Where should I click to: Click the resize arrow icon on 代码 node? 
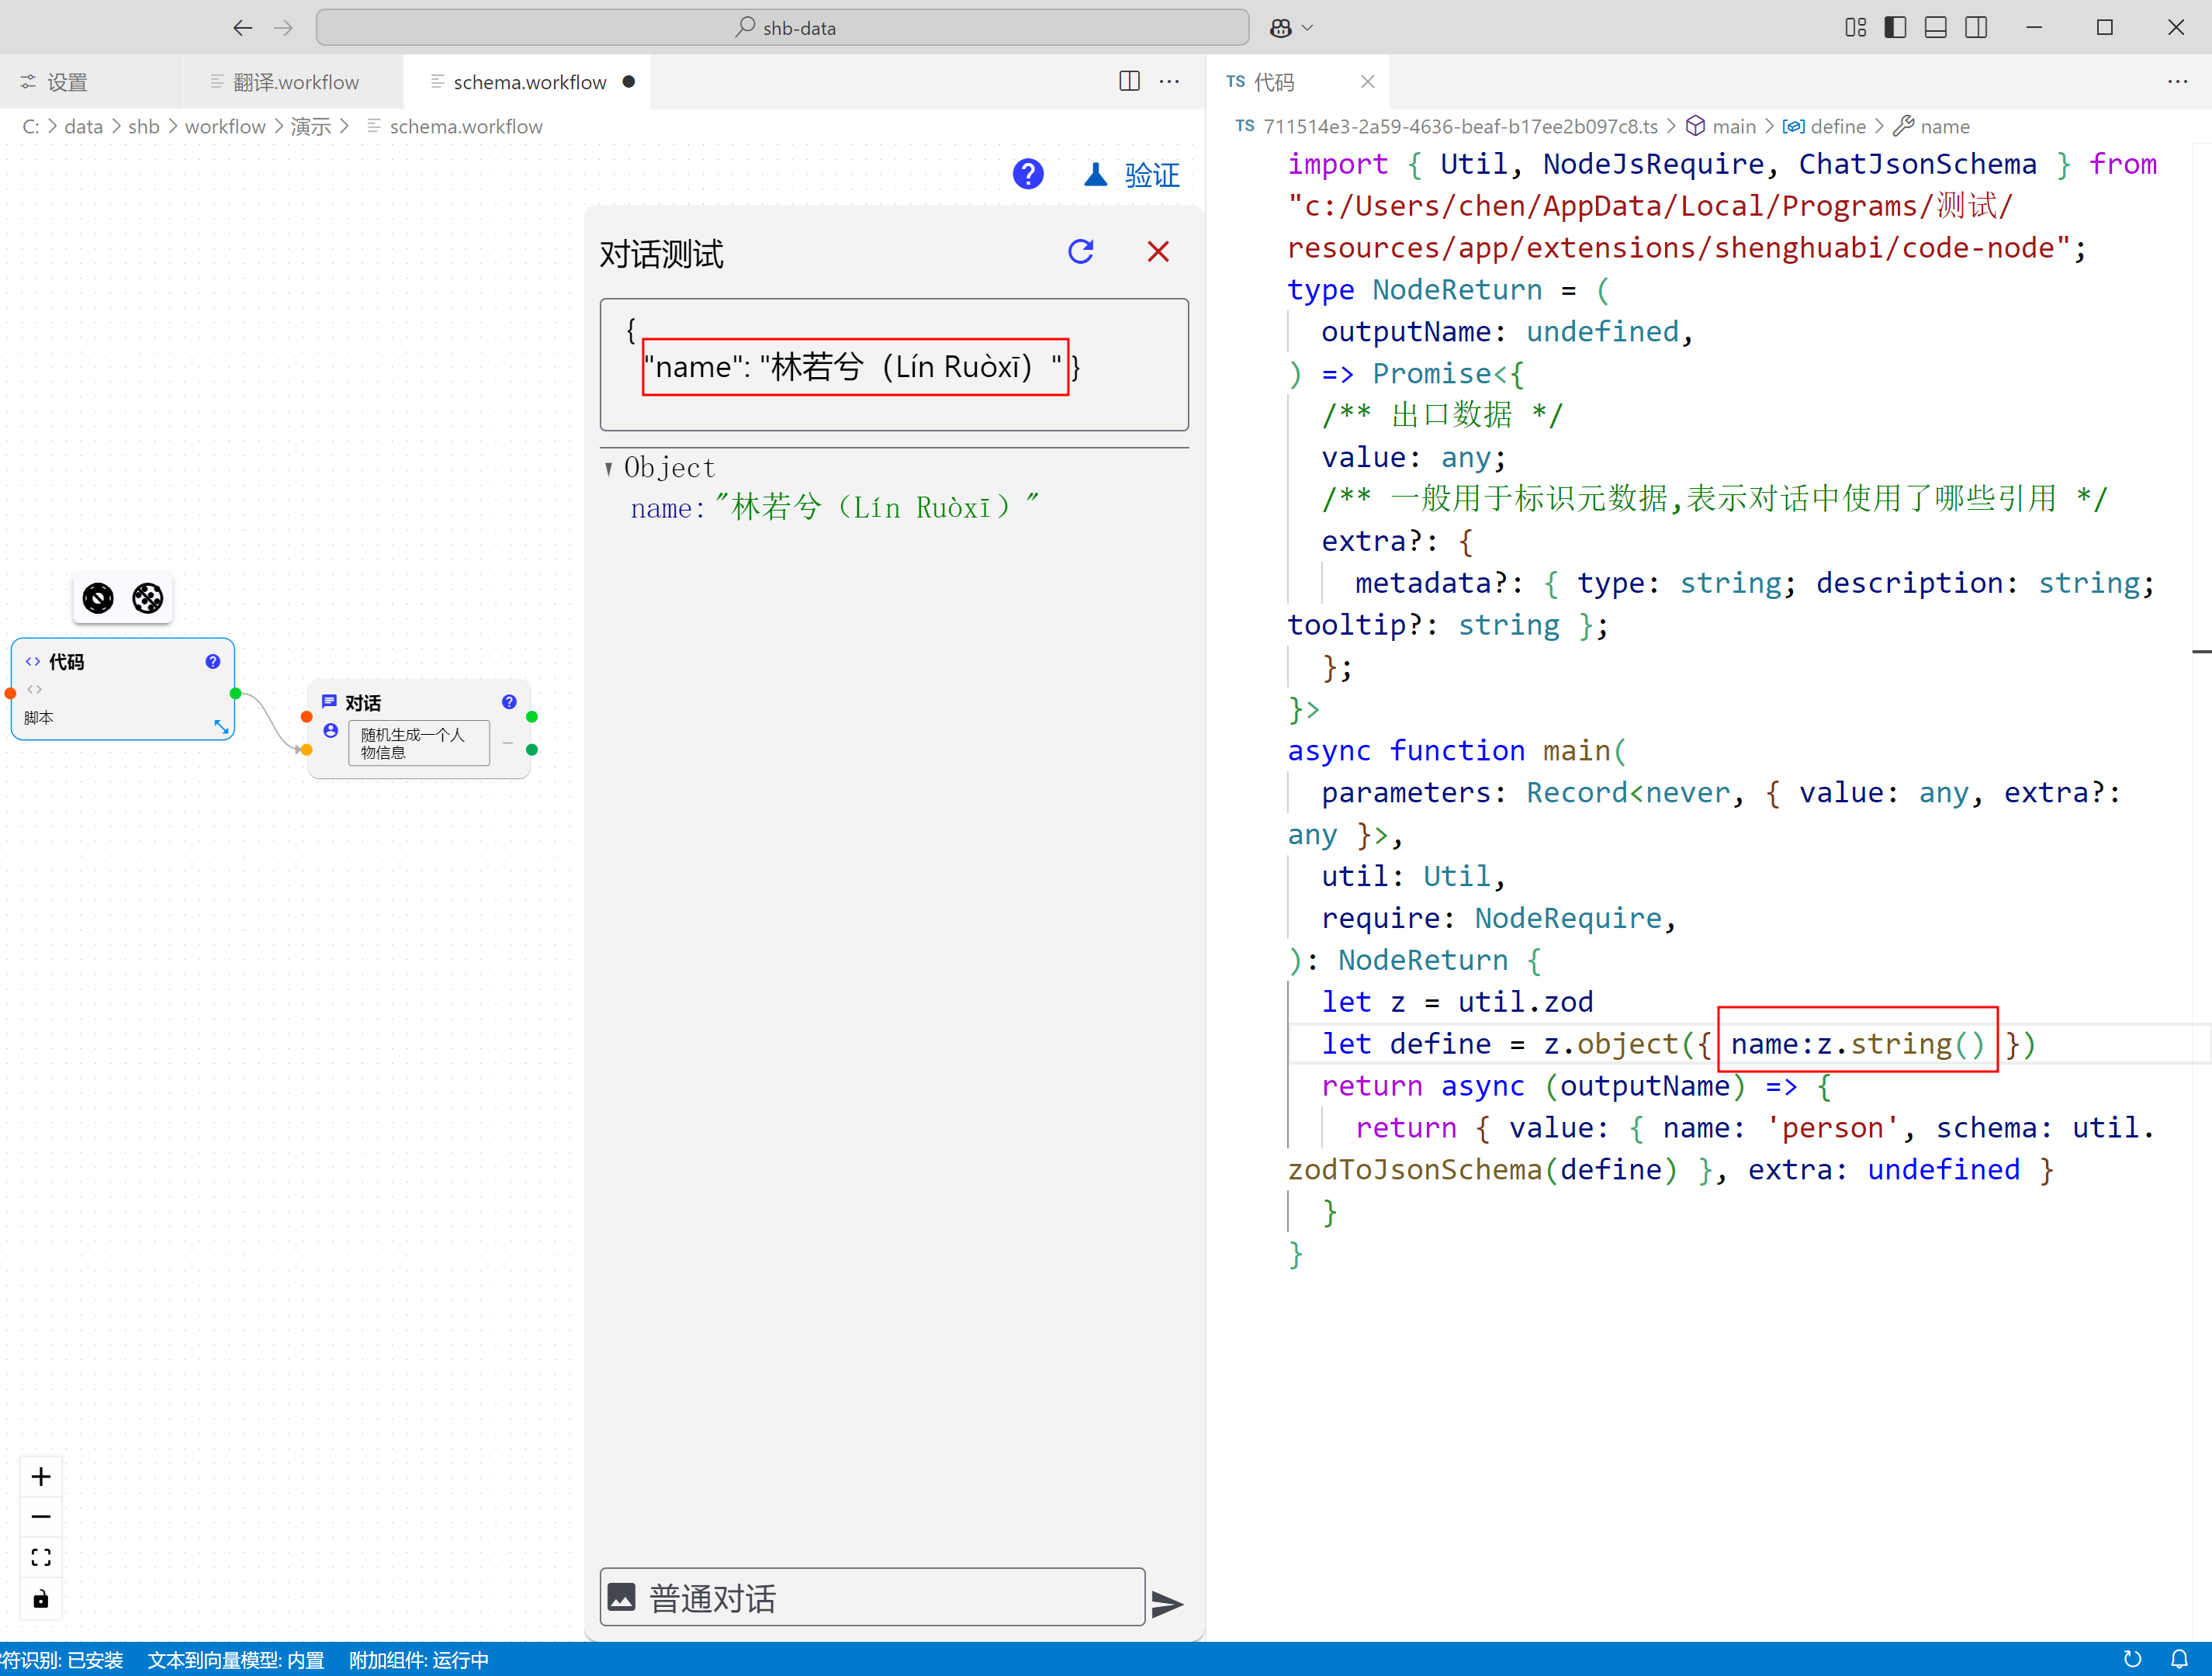coord(221,726)
